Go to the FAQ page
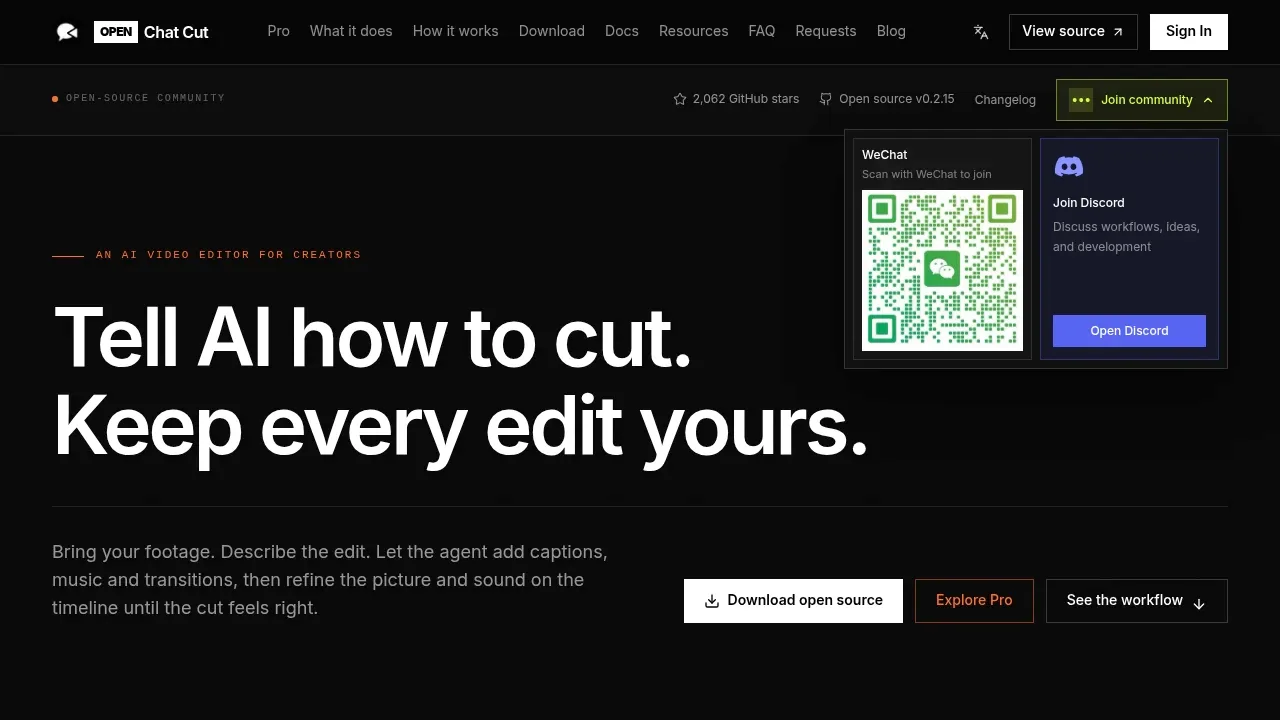This screenshot has width=1280, height=720. [x=762, y=31]
